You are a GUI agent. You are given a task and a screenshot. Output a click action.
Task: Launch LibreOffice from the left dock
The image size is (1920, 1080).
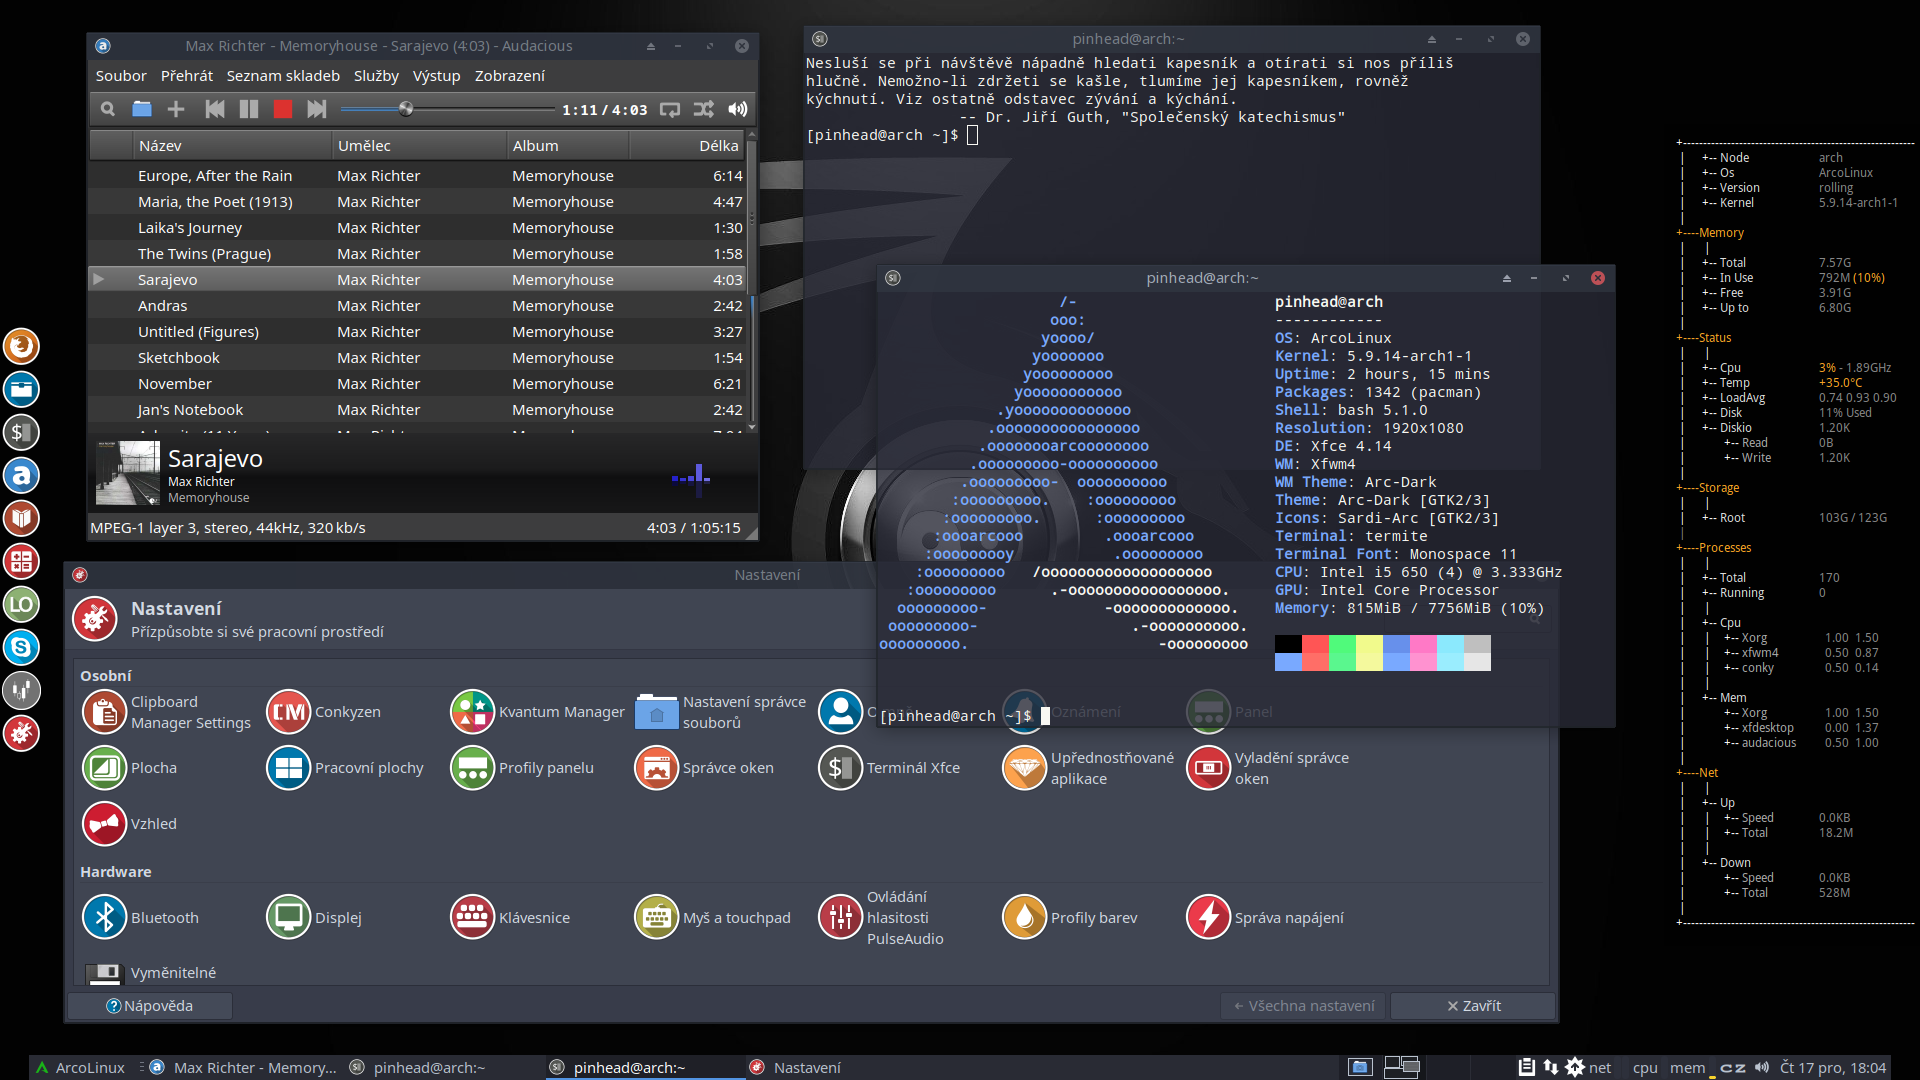point(21,604)
